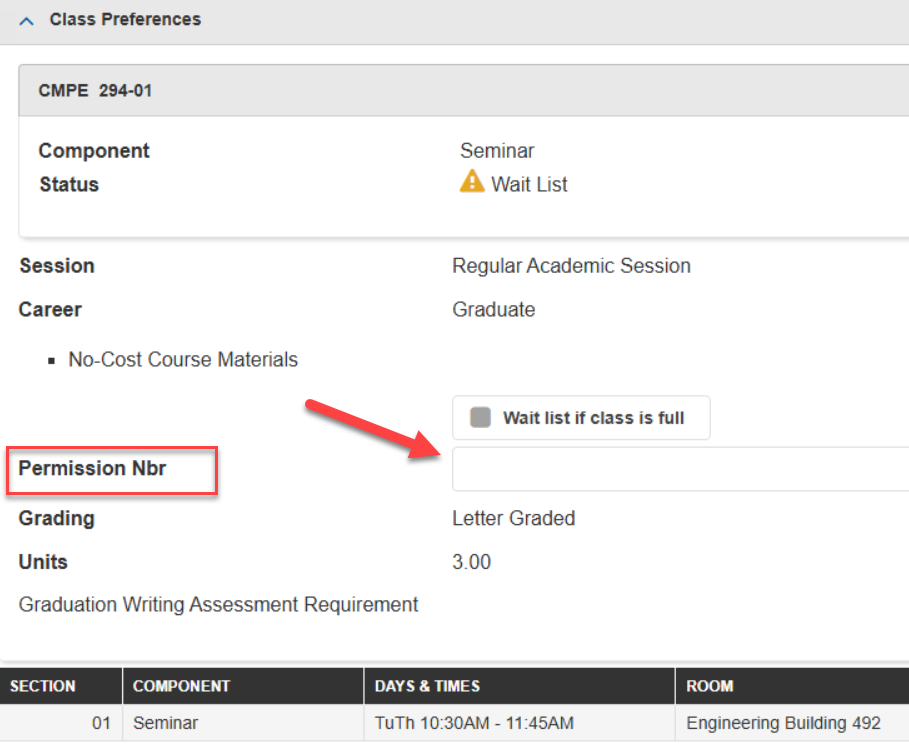Enable the Wait list if class is full checkbox
The width and height of the screenshot is (909, 750).
pyautogui.click(x=478, y=417)
